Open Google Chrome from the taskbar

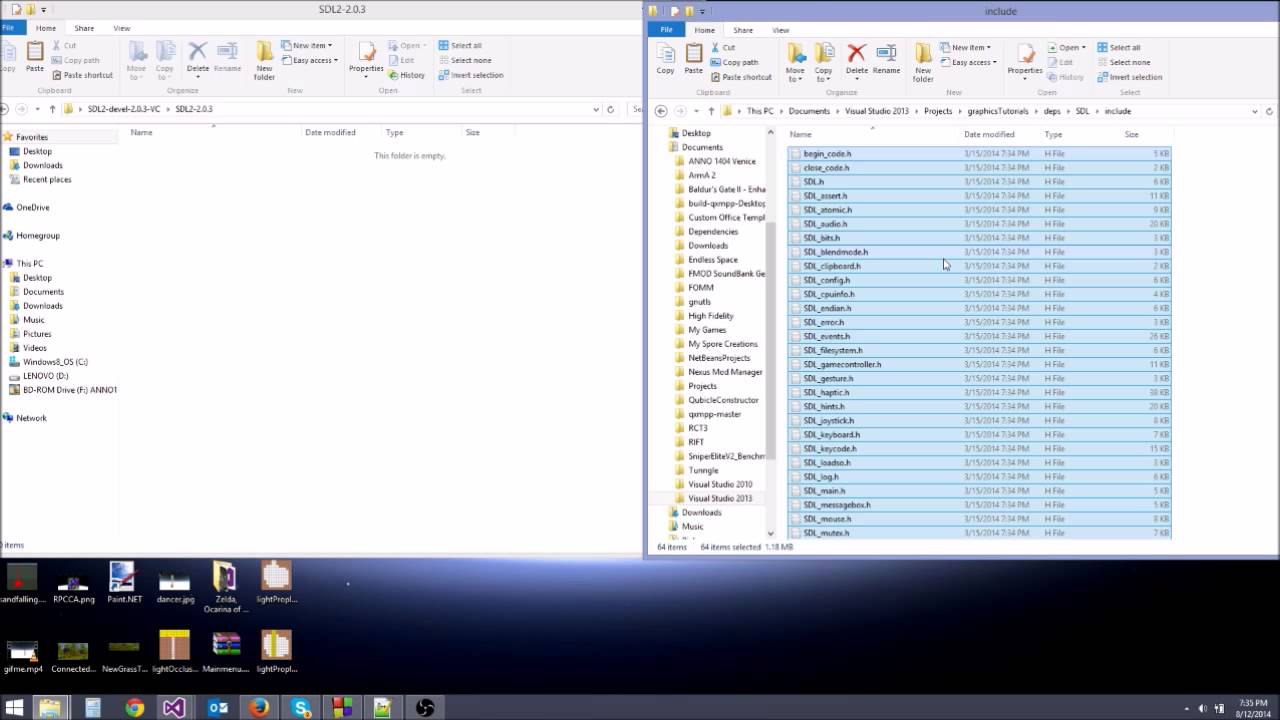(x=134, y=708)
